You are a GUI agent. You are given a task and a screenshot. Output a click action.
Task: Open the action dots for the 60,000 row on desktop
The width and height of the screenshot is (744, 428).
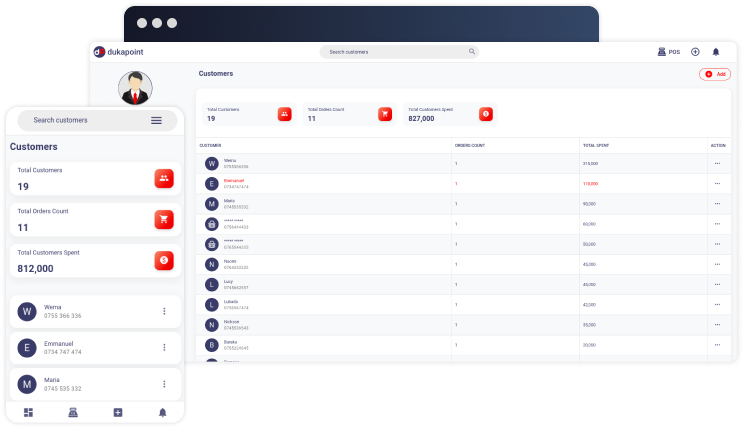click(717, 224)
